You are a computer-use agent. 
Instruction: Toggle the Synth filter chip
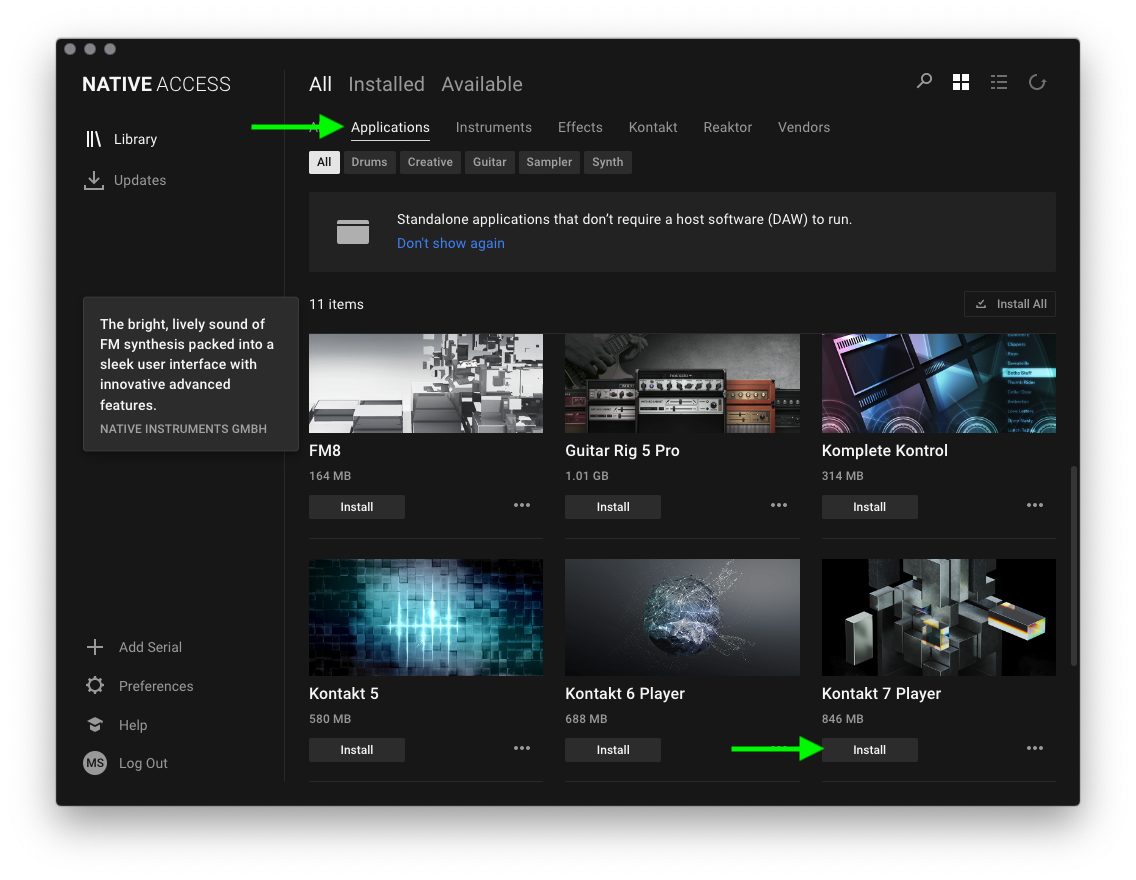pyautogui.click(x=607, y=162)
